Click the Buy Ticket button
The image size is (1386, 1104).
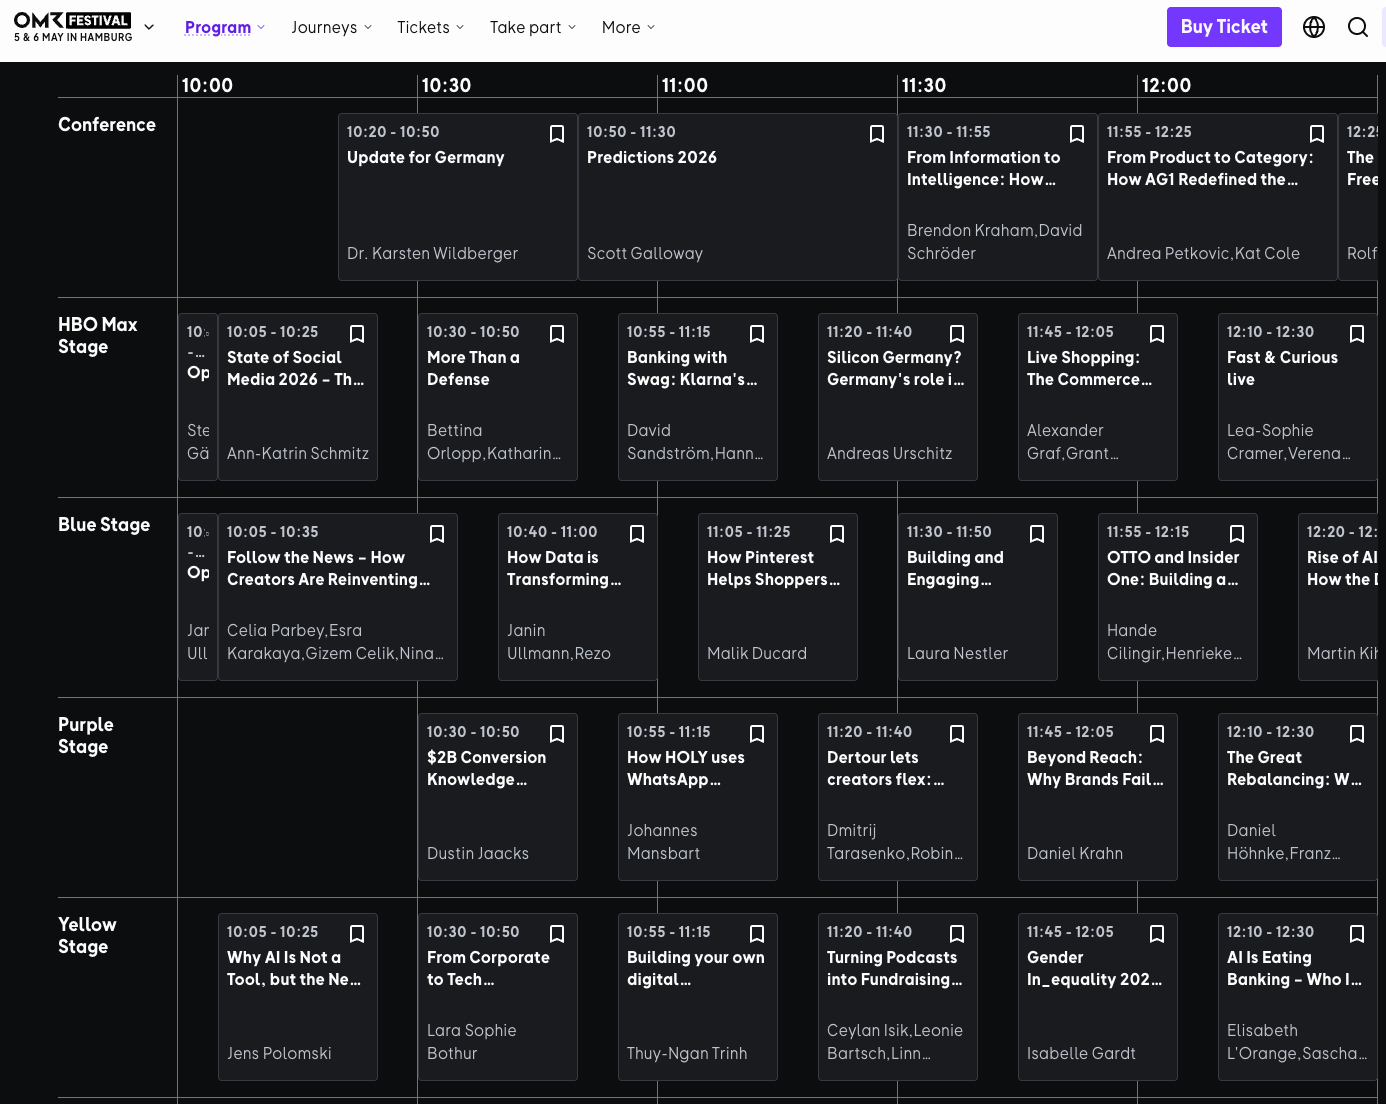(x=1224, y=27)
